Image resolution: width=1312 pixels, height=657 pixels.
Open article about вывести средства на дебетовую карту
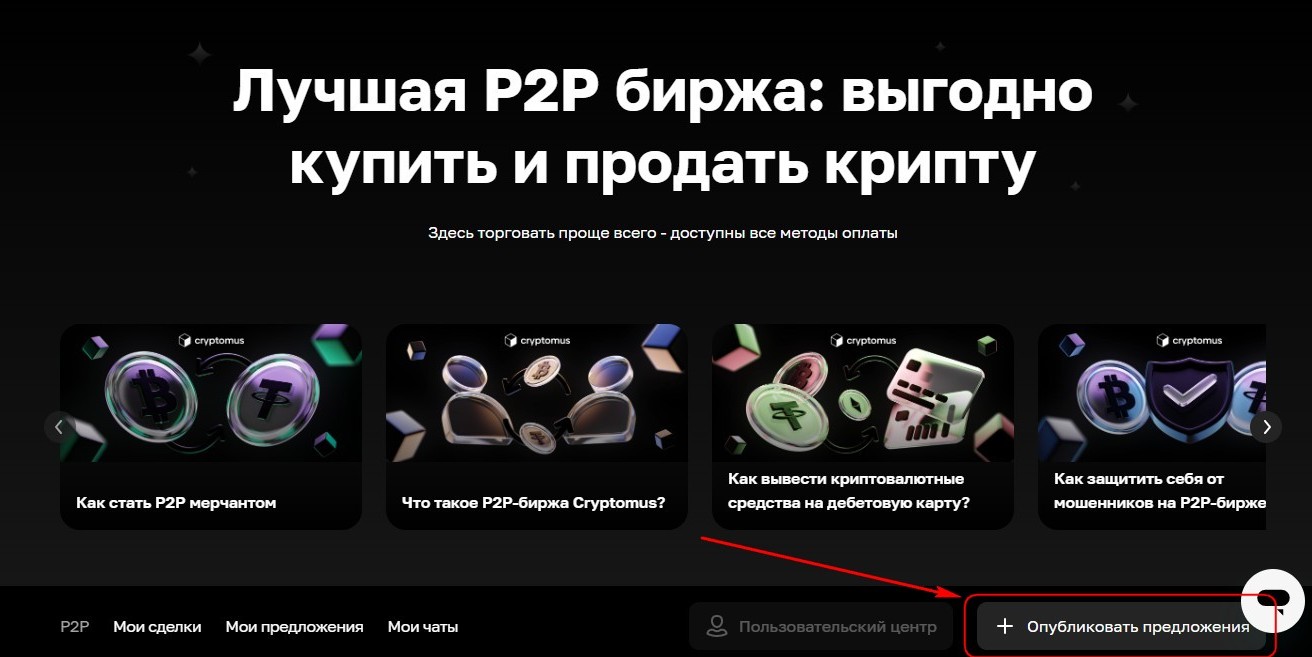(x=863, y=427)
